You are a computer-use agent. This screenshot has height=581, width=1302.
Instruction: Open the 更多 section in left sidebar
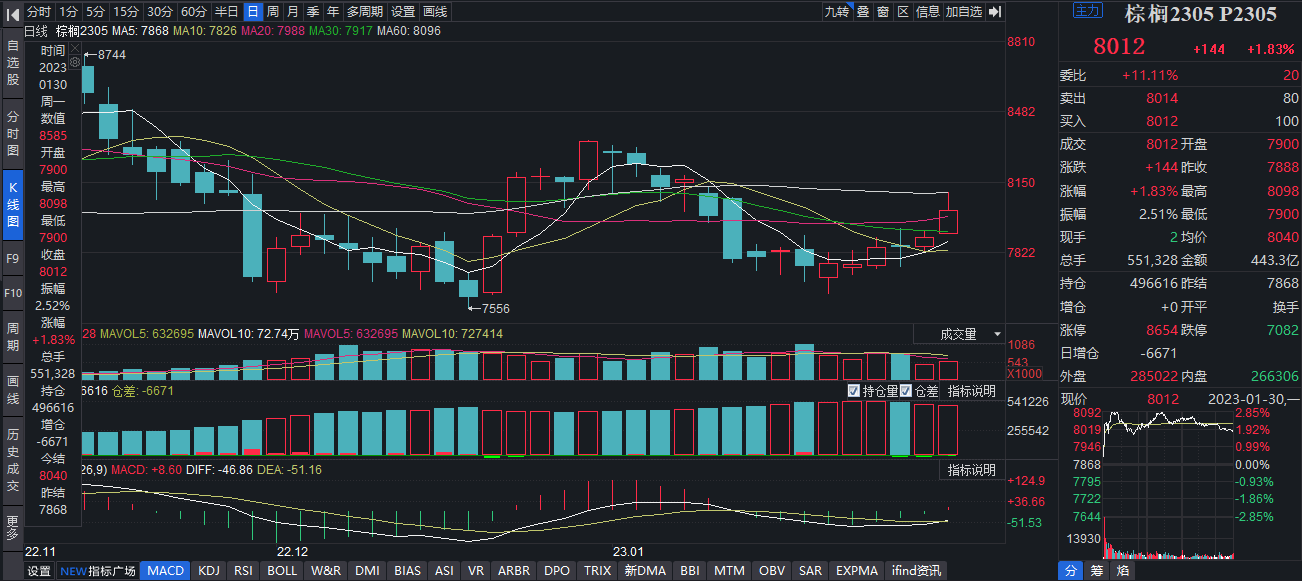[12, 526]
